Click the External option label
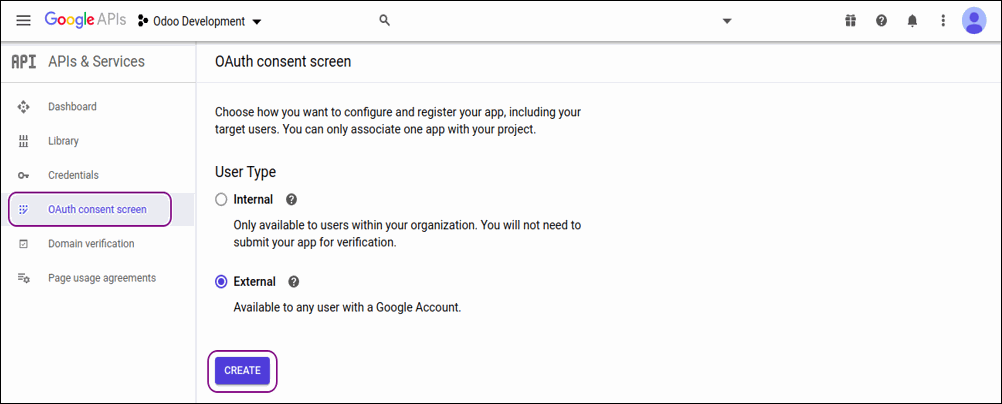This screenshot has width=1002, height=404. 254,281
